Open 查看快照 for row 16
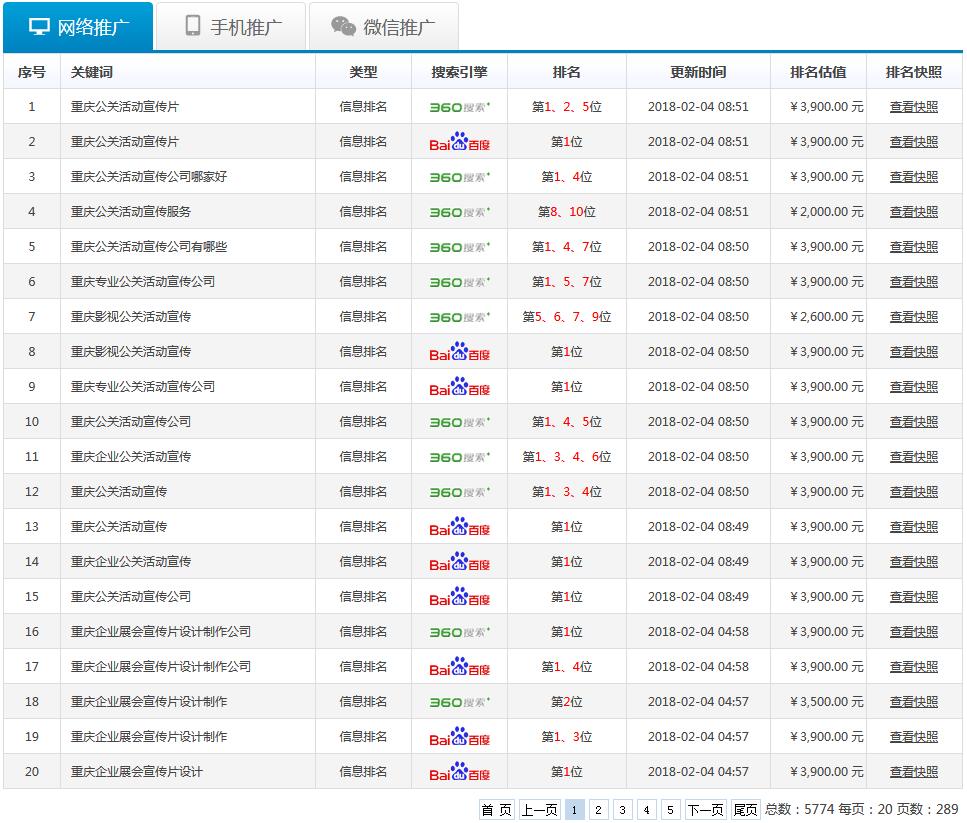967x823 pixels. (x=913, y=632)
